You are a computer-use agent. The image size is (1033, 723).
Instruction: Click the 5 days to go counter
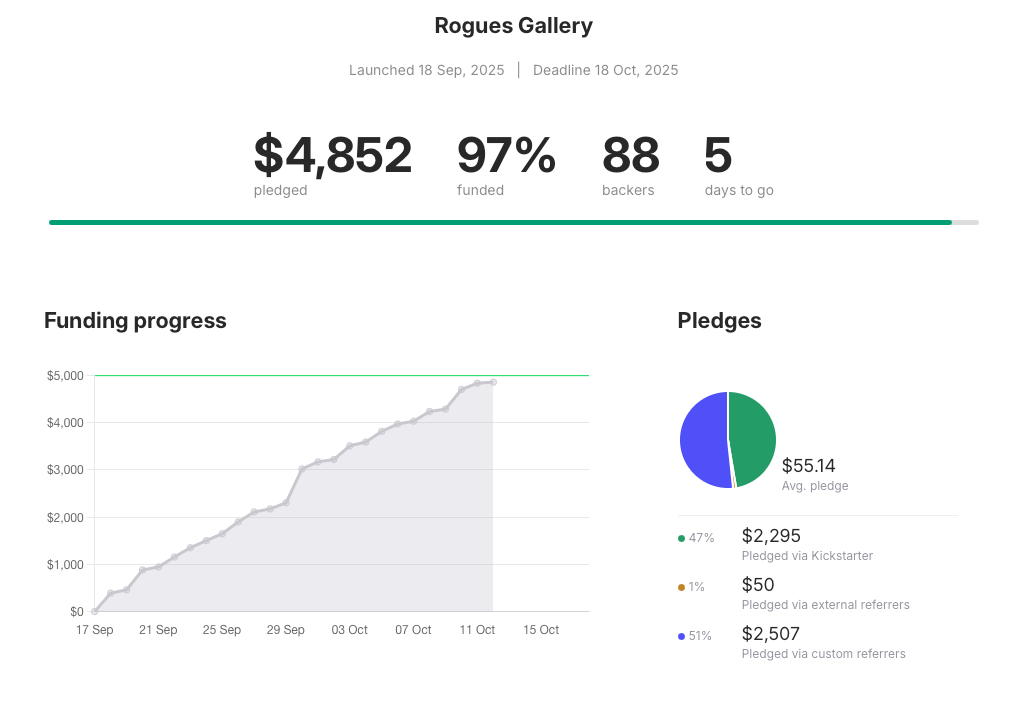tap(718, 155)
